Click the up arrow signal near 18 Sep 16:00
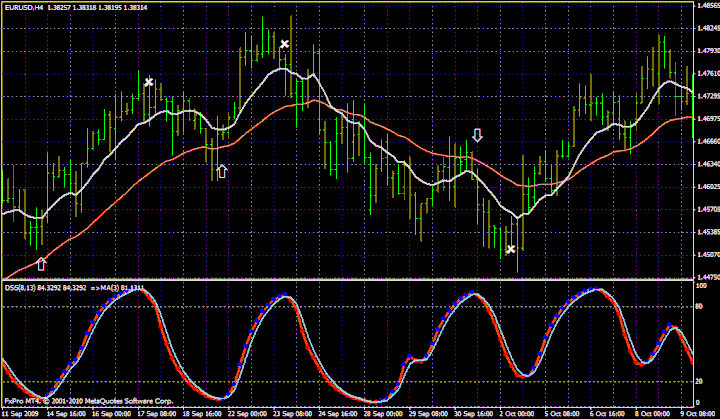720x419 pixels. click(x=222, y=171)
